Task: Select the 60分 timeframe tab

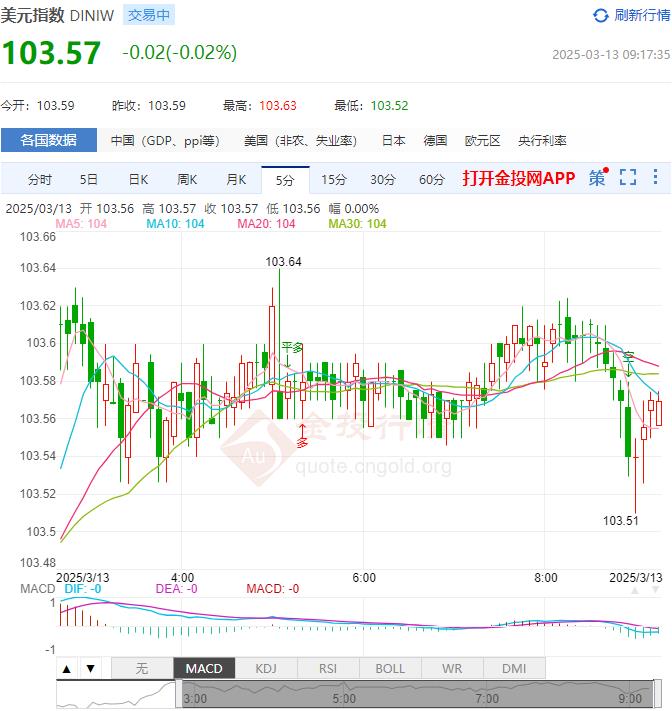Action: click(432, 180)
